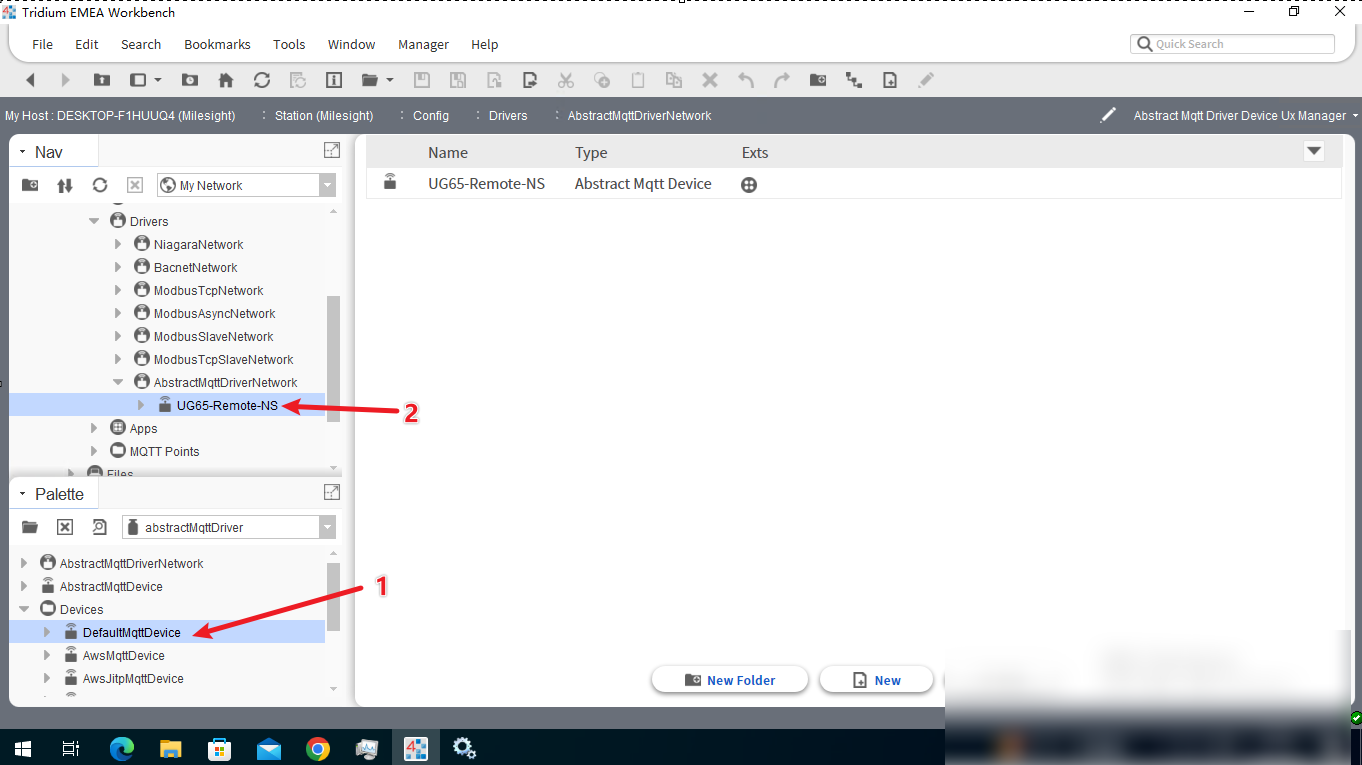Click the hierarchy tree icon in the toolbar
1362x765 pixels.
(x=854, y=80)
